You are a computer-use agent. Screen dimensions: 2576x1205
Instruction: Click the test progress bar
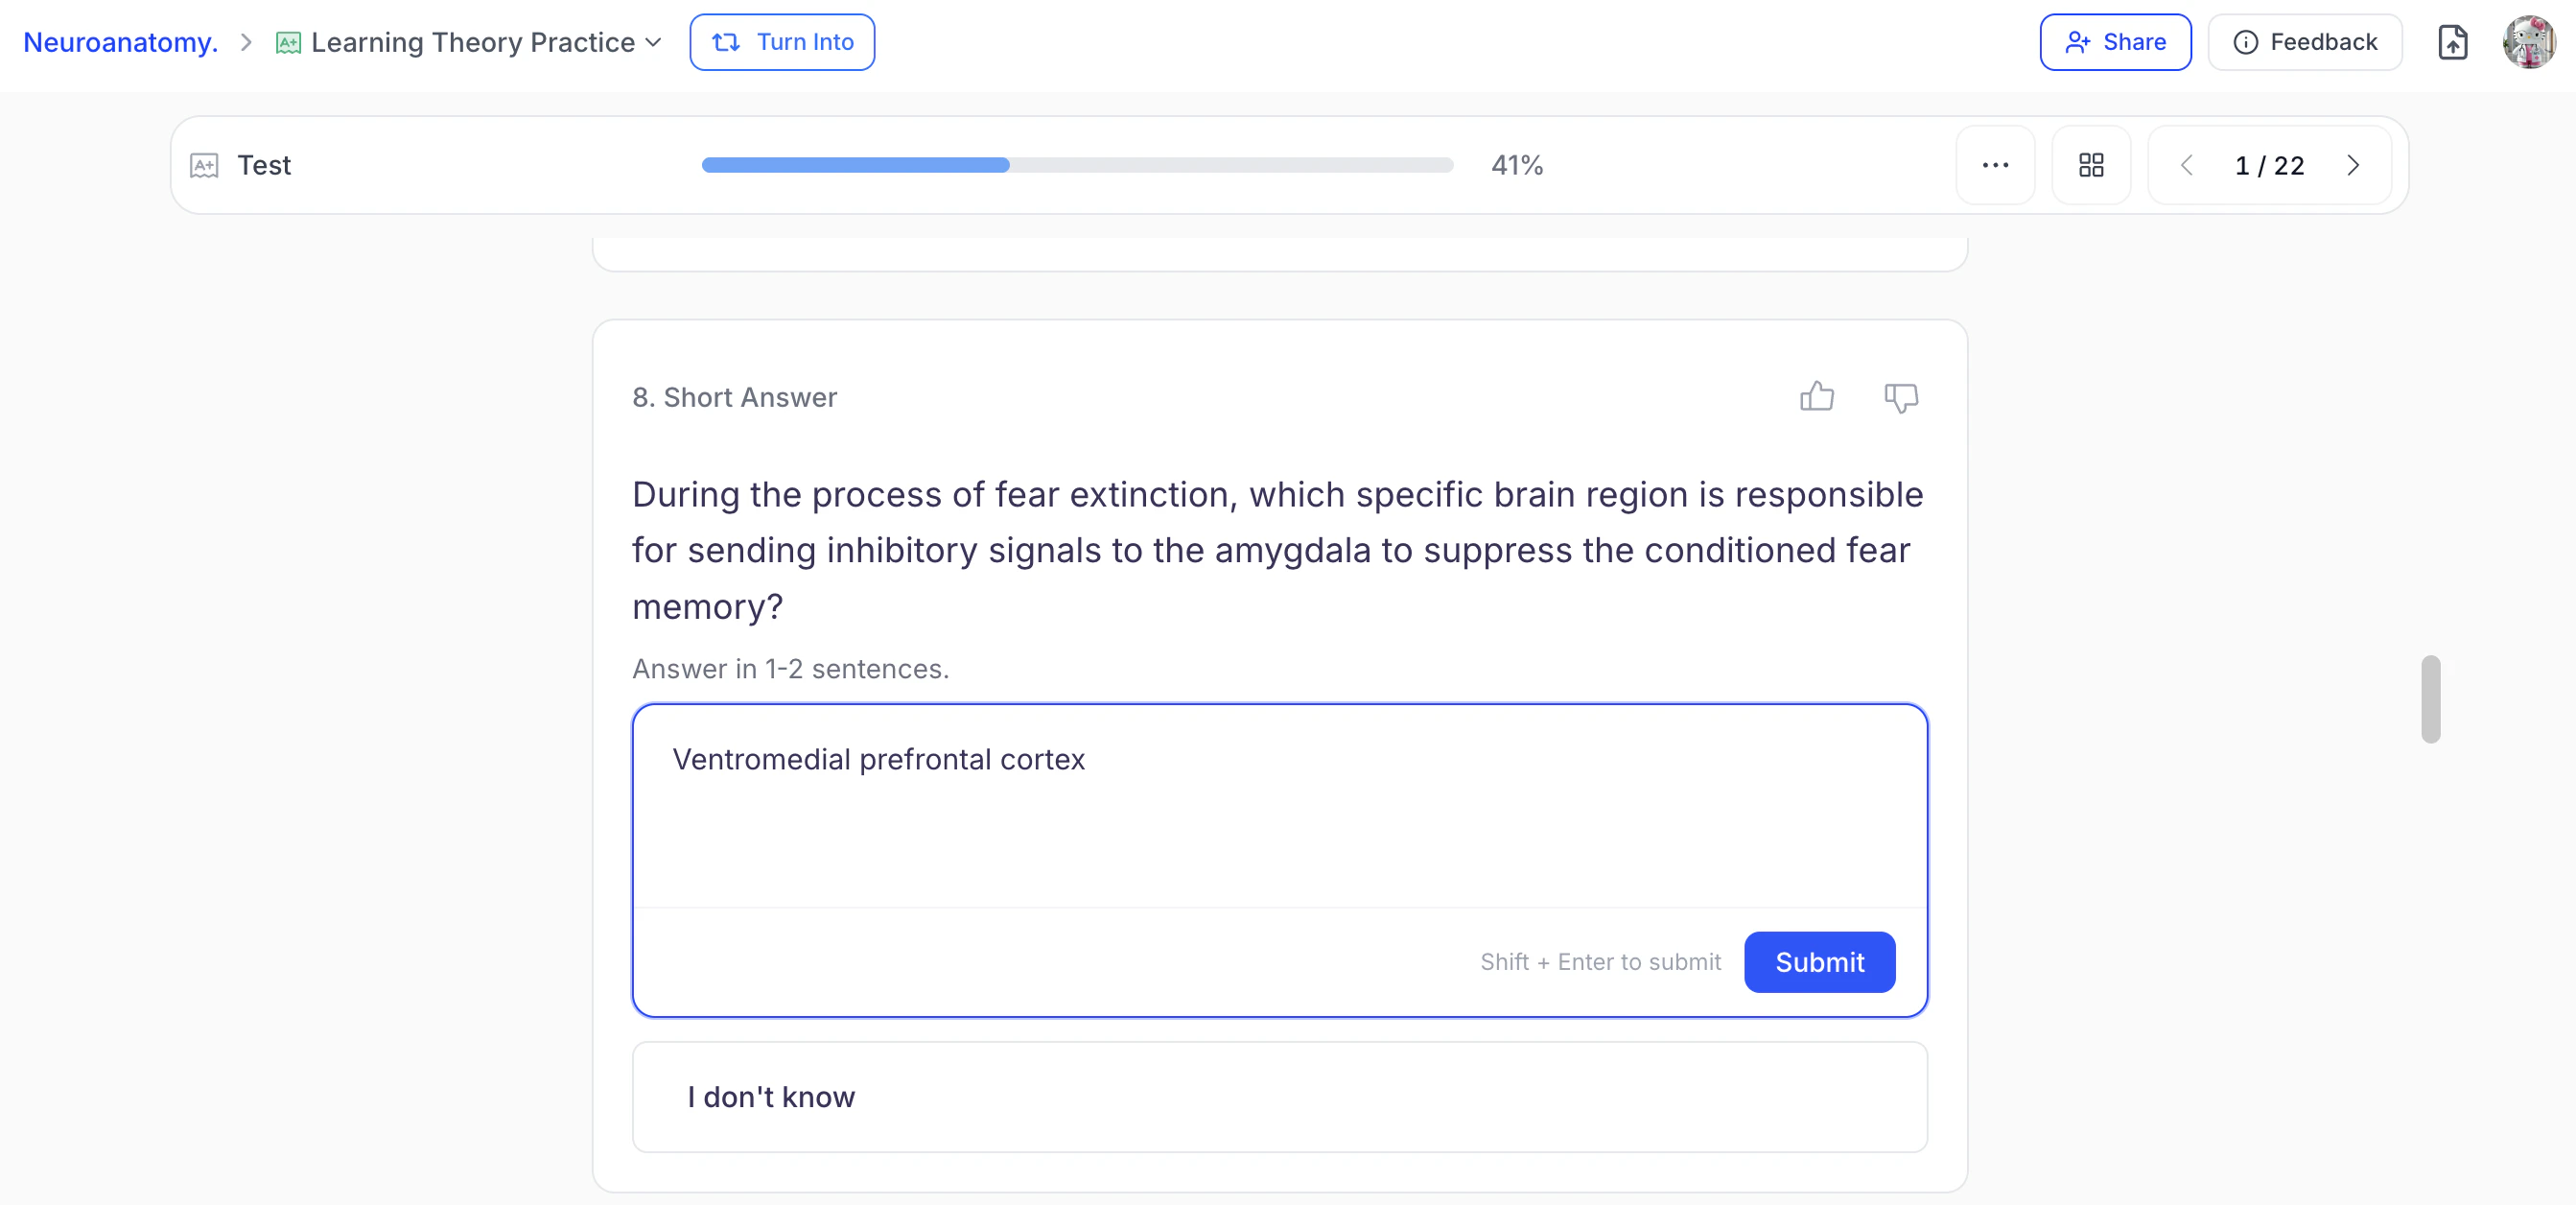pyautogui.click(x=1077, y=165)
